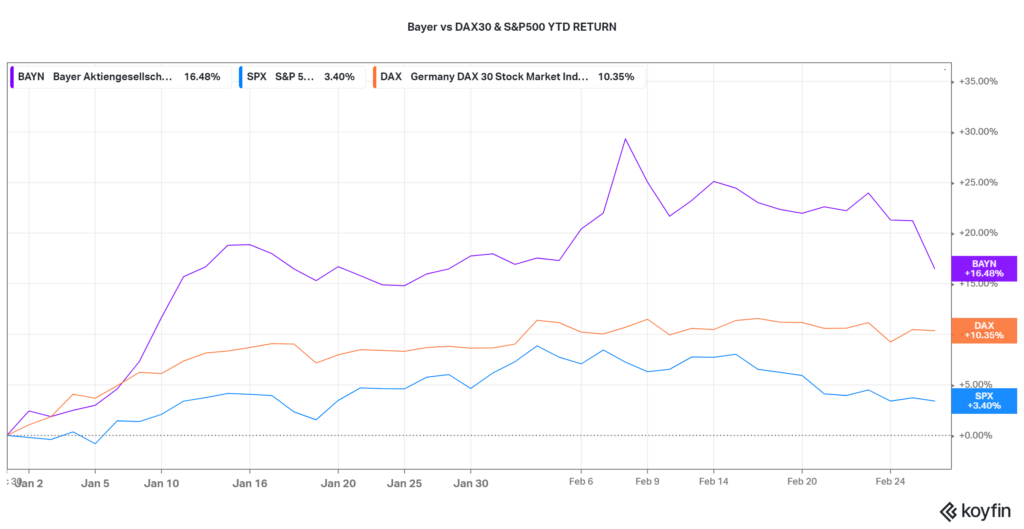Click the orange DAX +10.35% axis tag

(984, 330)
